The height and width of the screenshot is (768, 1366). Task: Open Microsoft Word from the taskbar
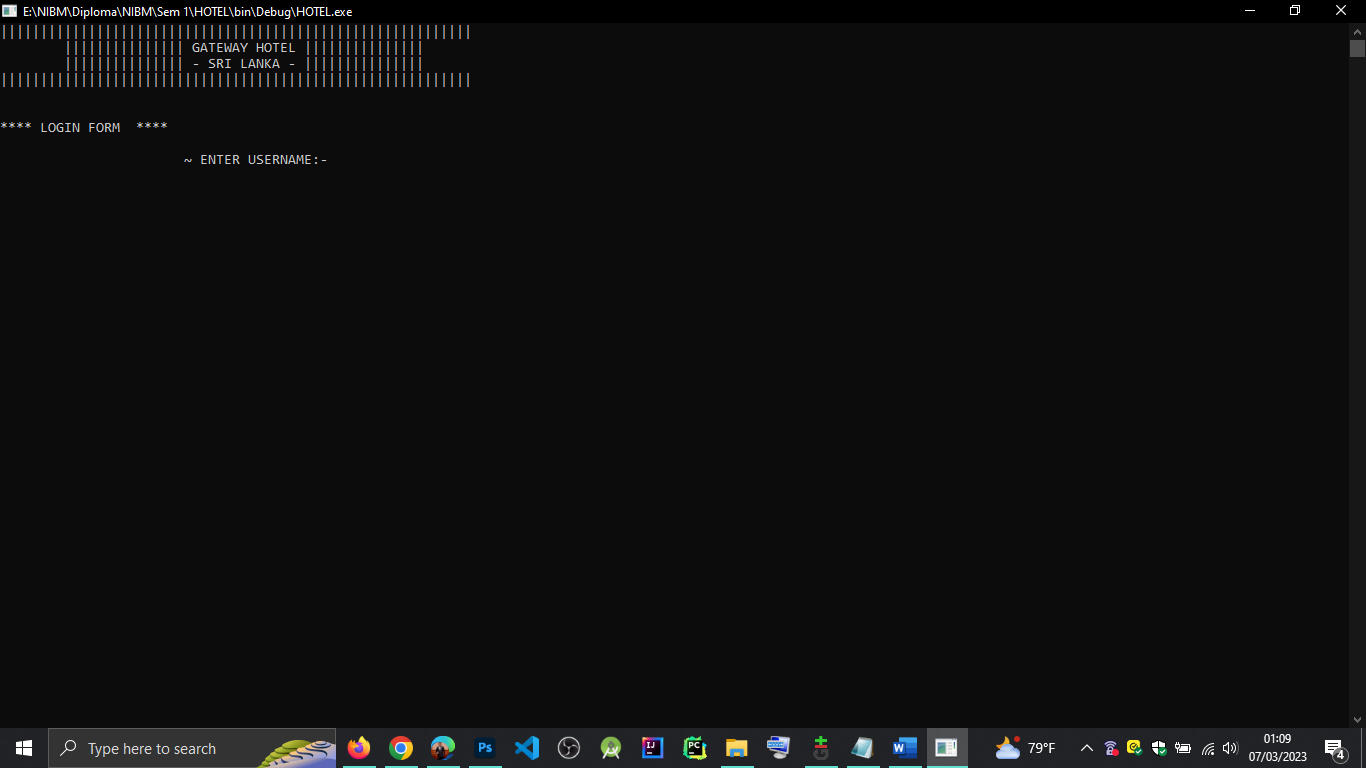[x=905, y=748]
